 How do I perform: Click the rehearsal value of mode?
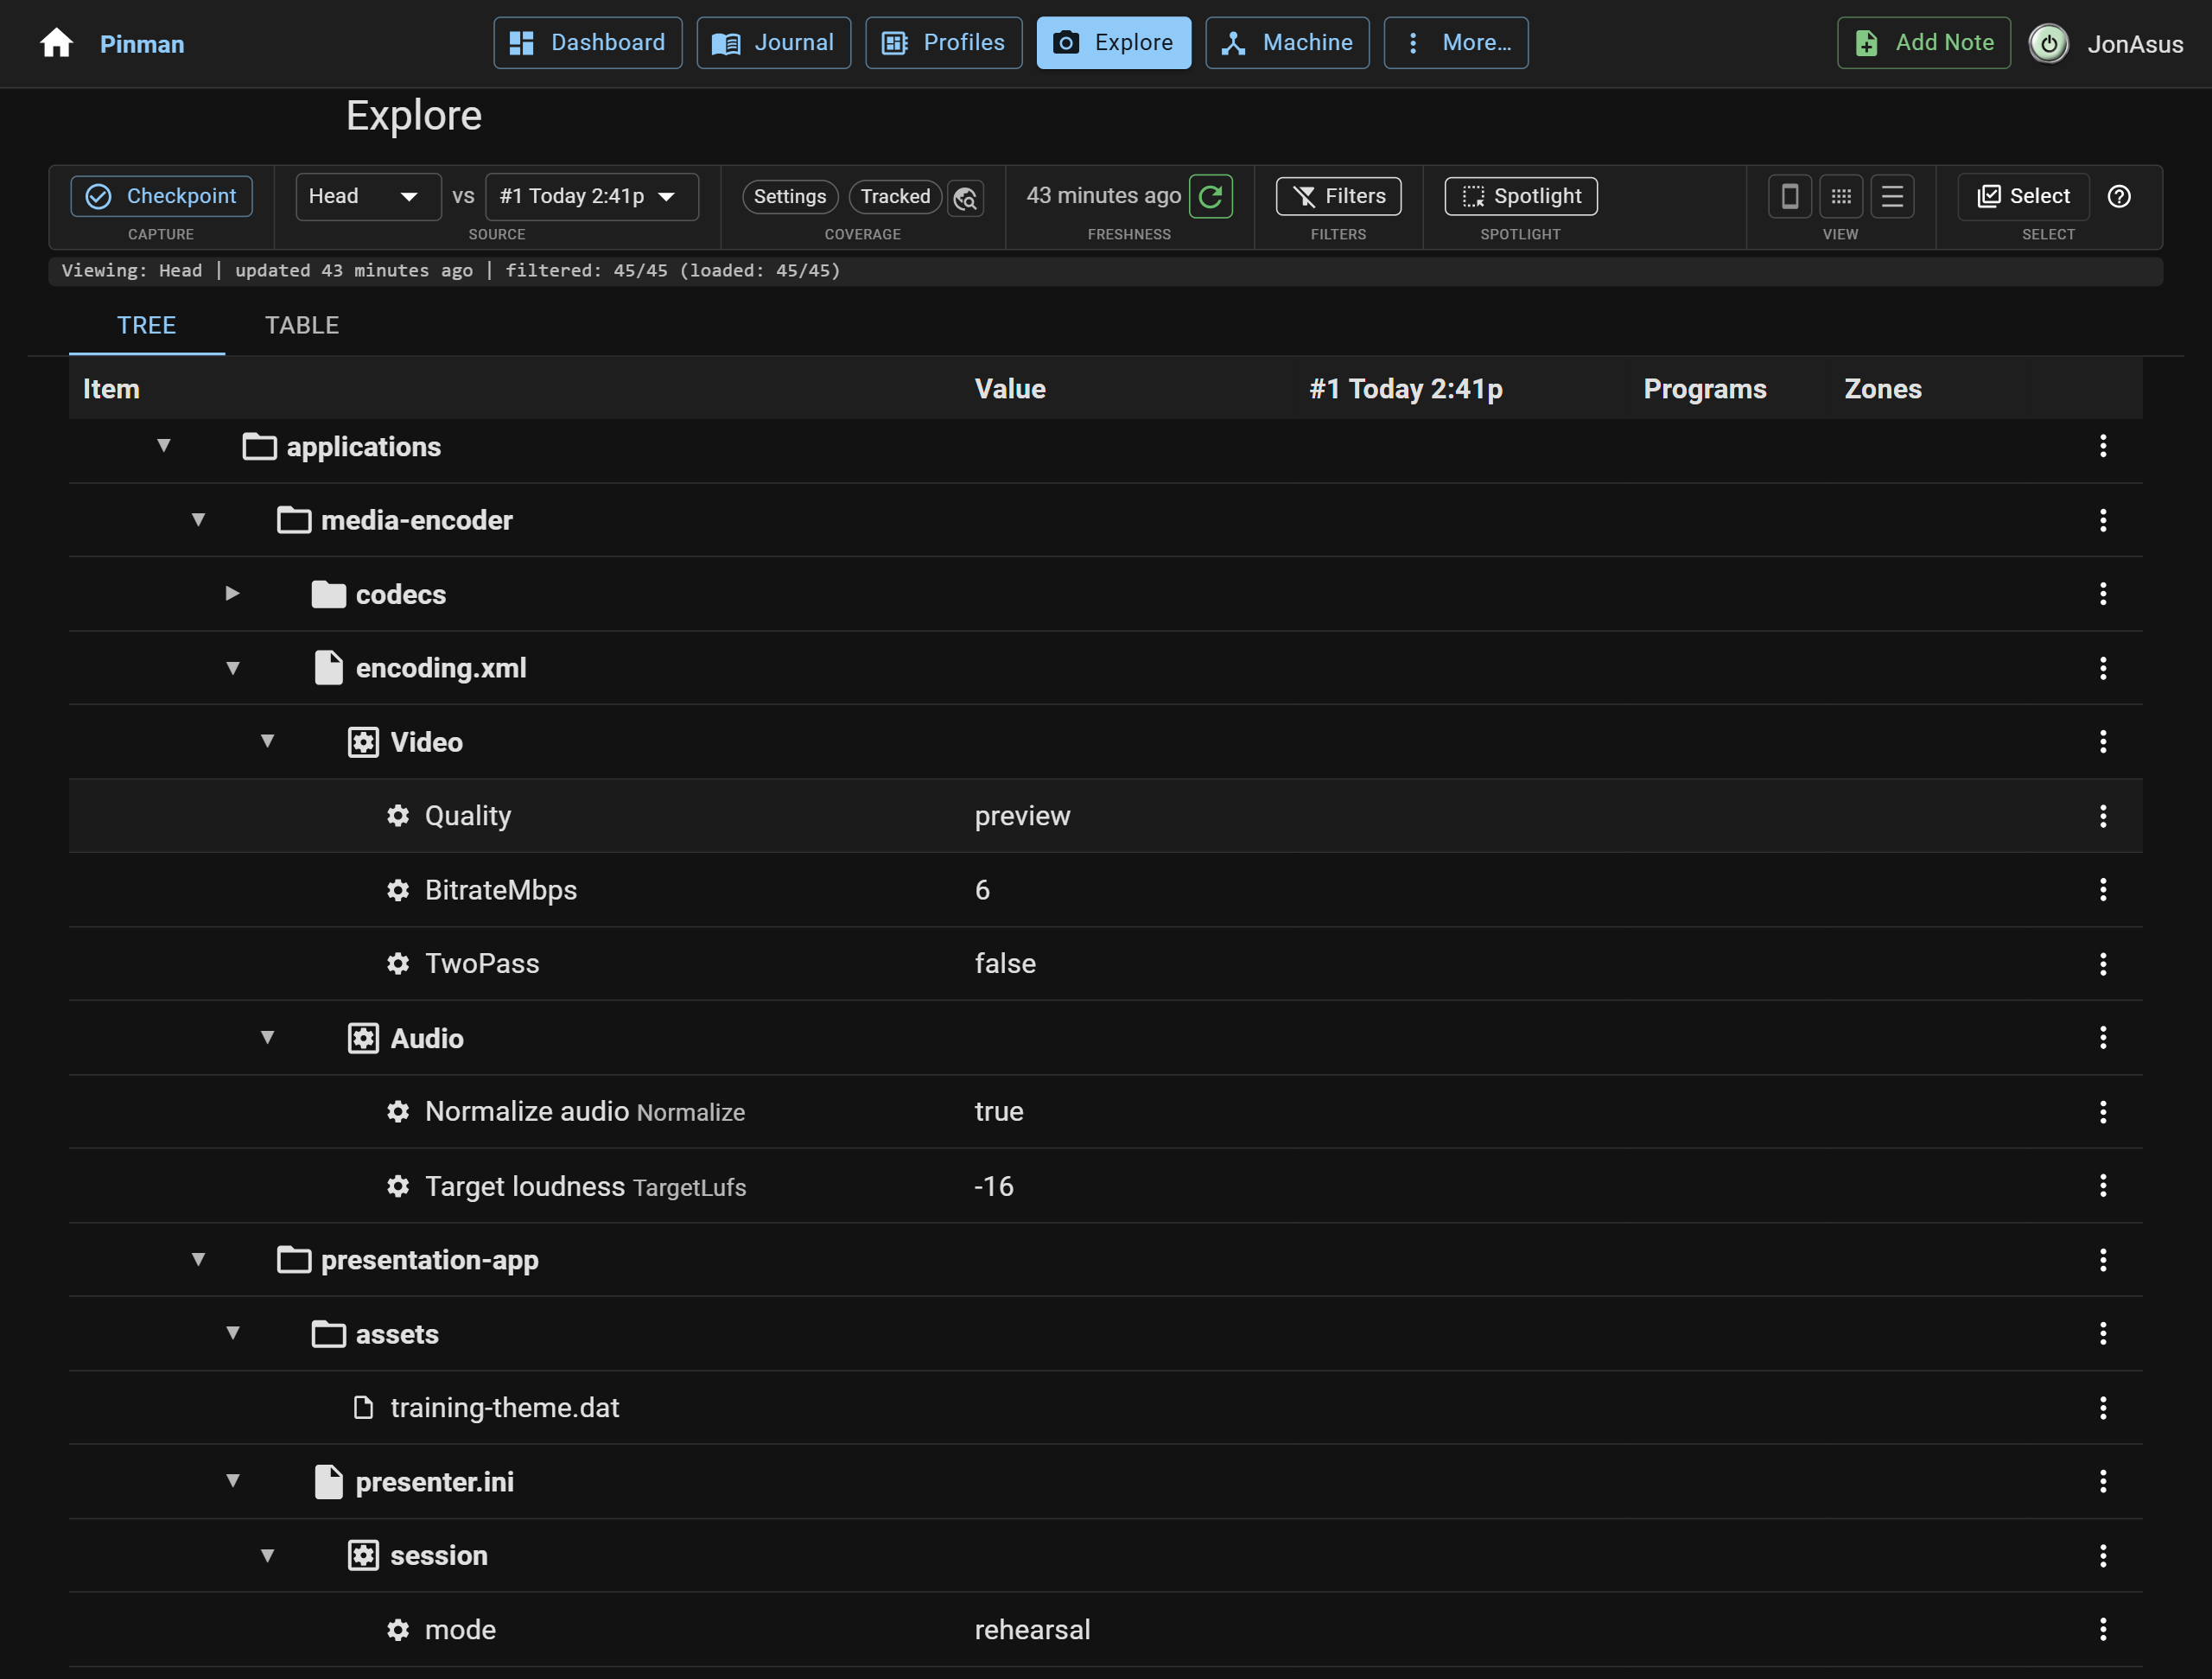(1032, 1630)
